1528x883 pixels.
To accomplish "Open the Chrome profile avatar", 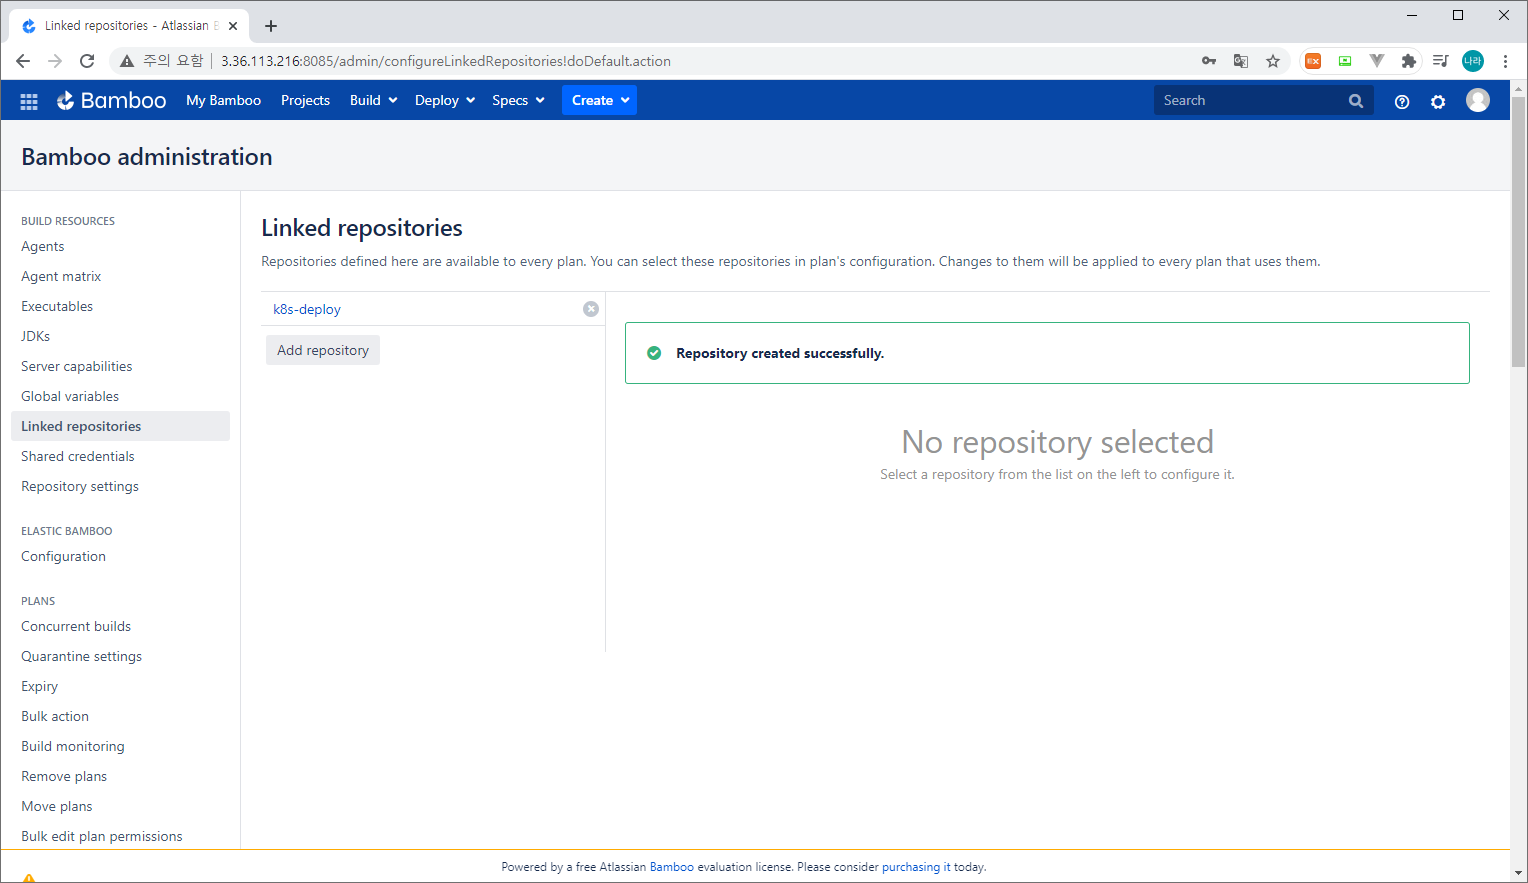I will tap(1473, 61).
